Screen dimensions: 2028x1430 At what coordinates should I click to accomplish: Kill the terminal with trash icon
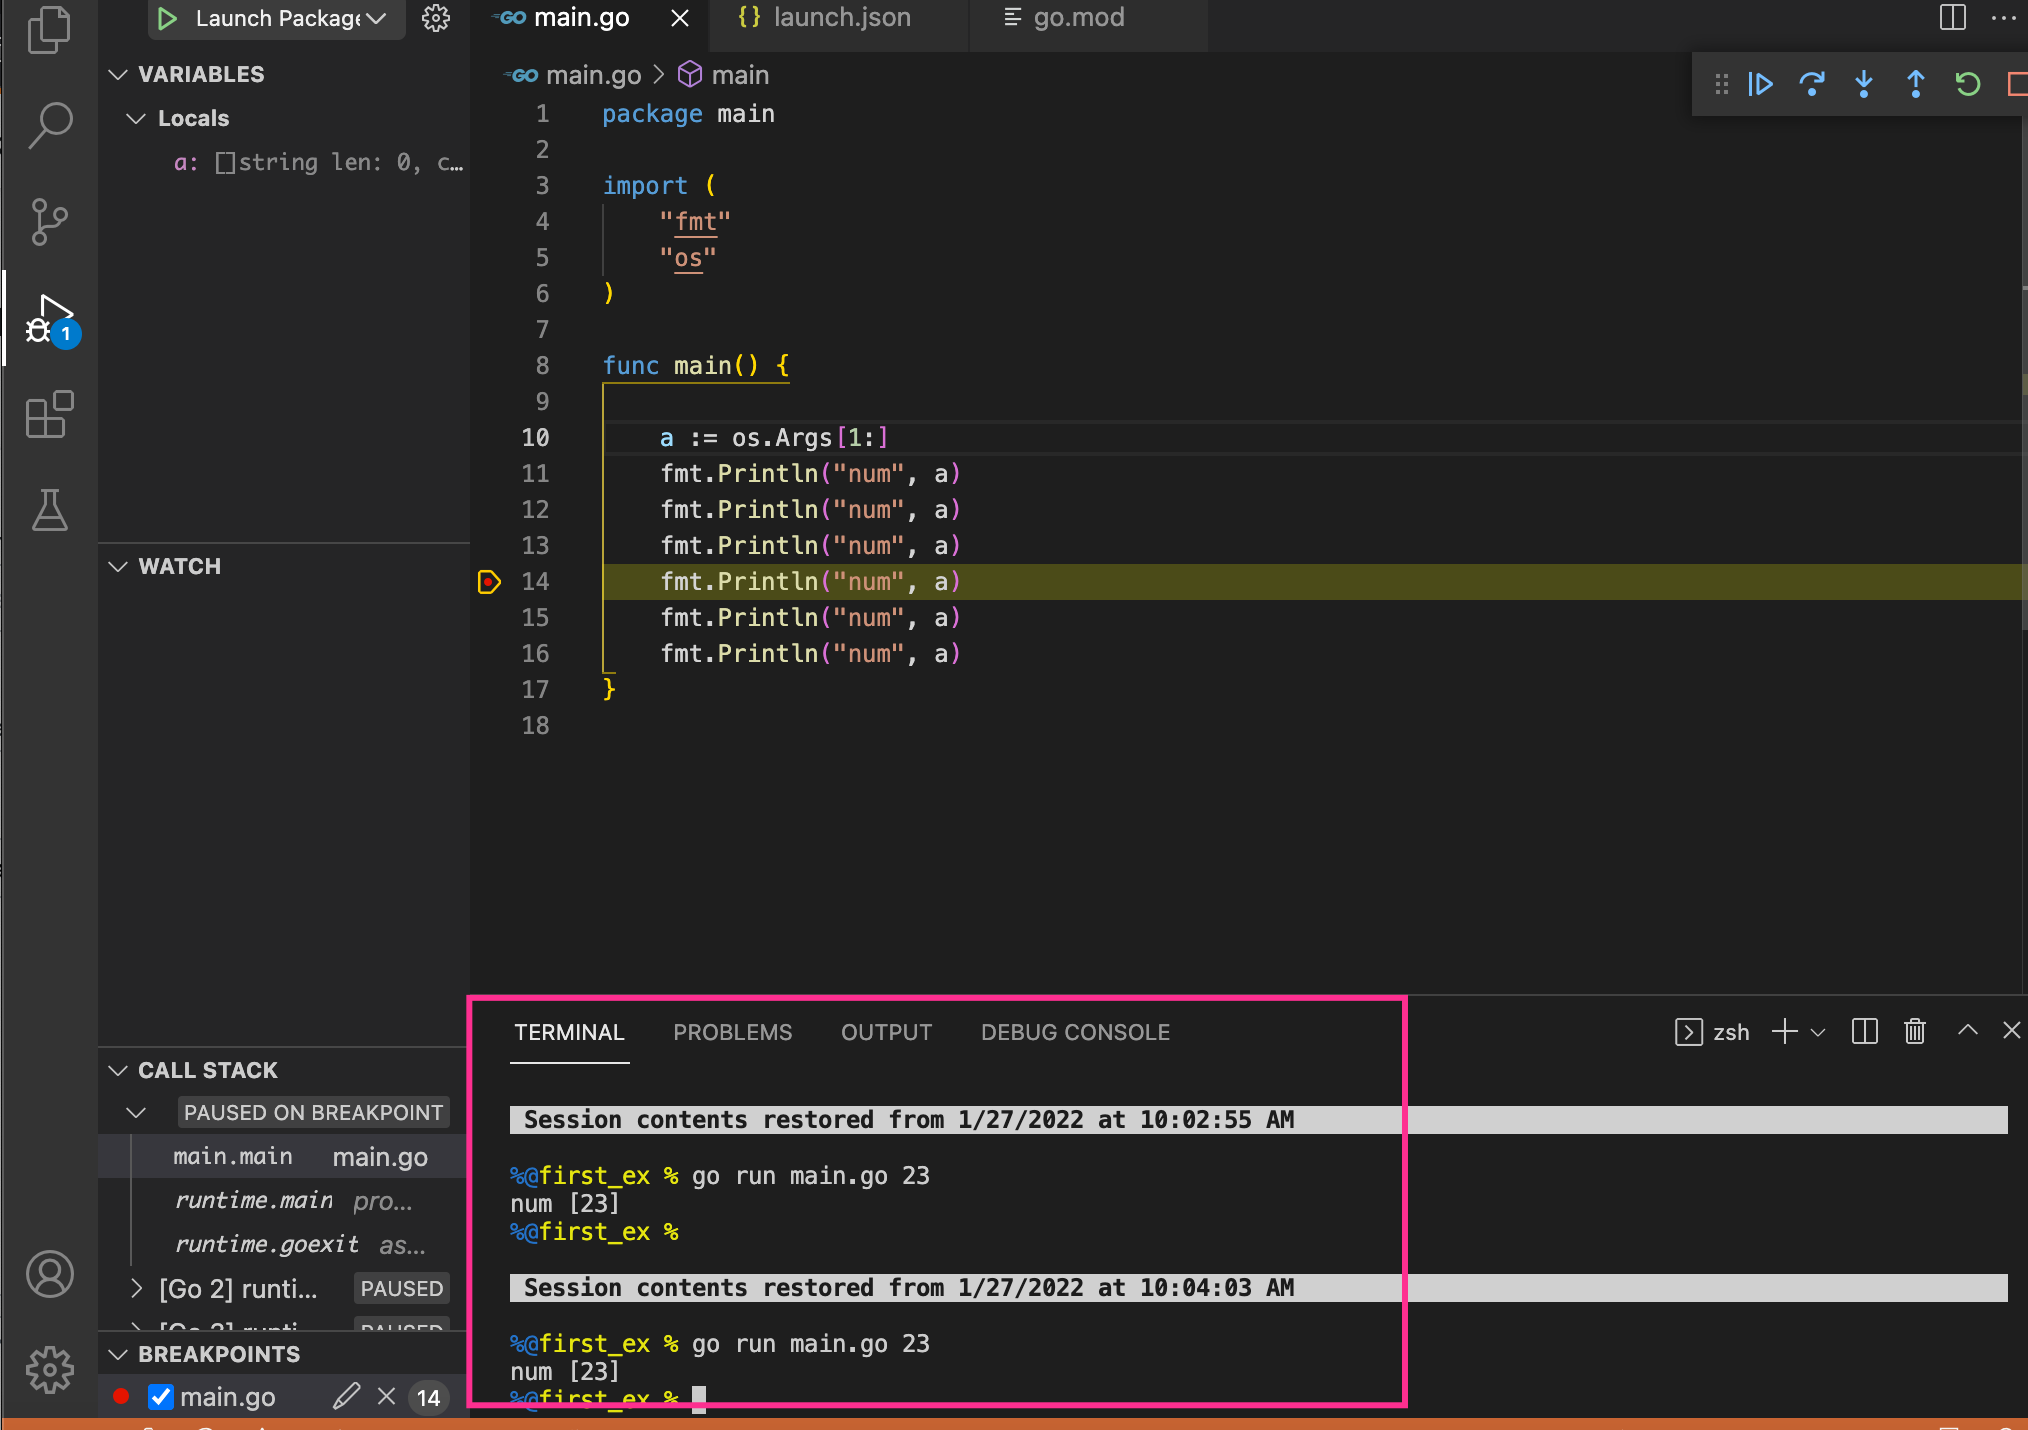pos(1915,1031)
